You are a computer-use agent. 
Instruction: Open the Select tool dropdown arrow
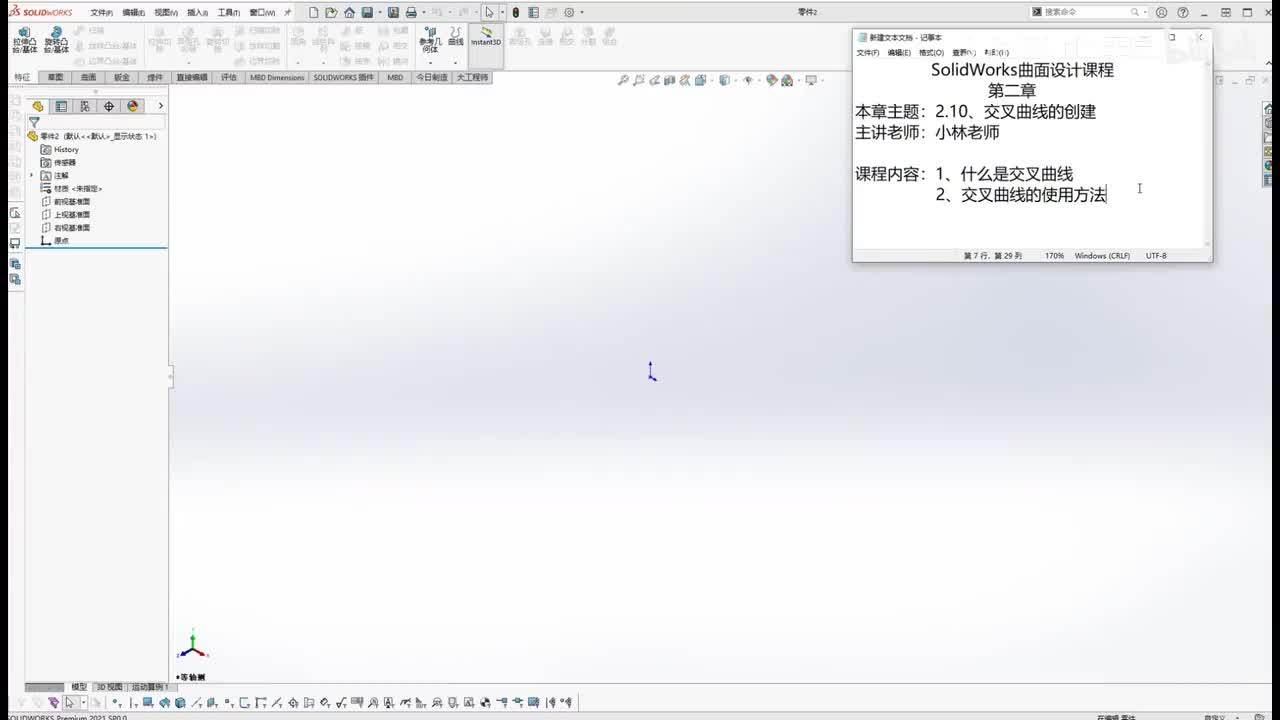click(501, 12)
